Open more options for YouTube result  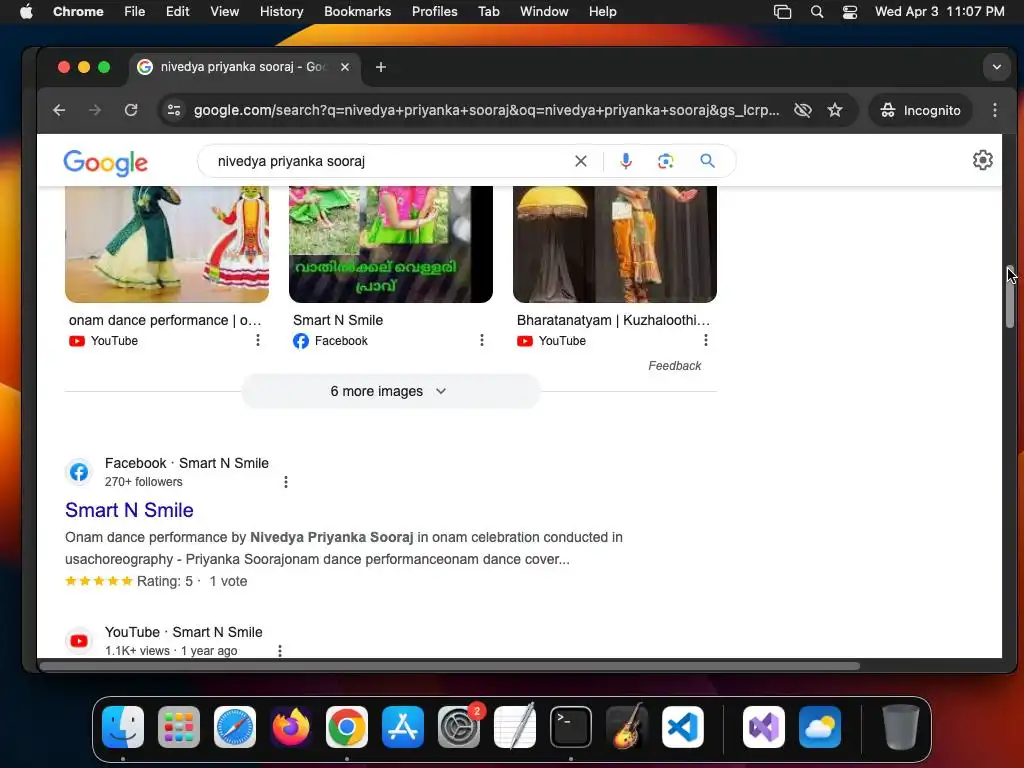point(280,651)
